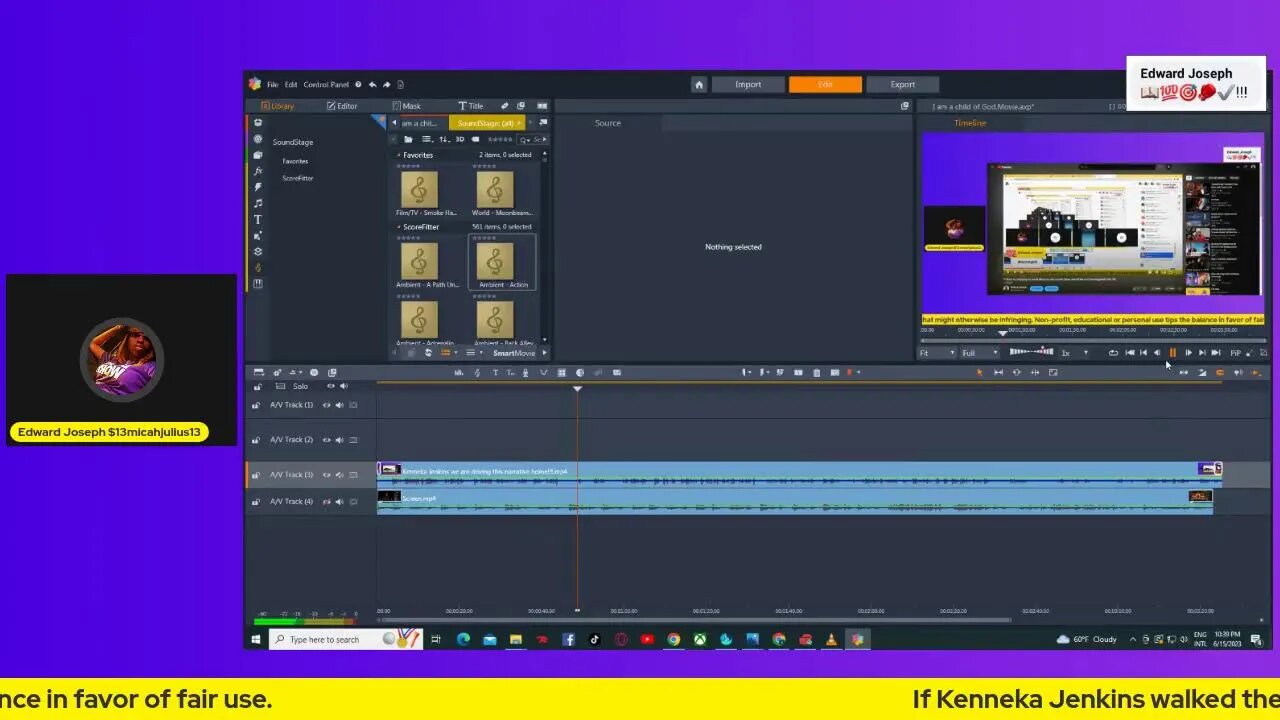1280x720 pixels.
Task: Click the Title T icon in timeline toolbar
Action: point(494,373)
